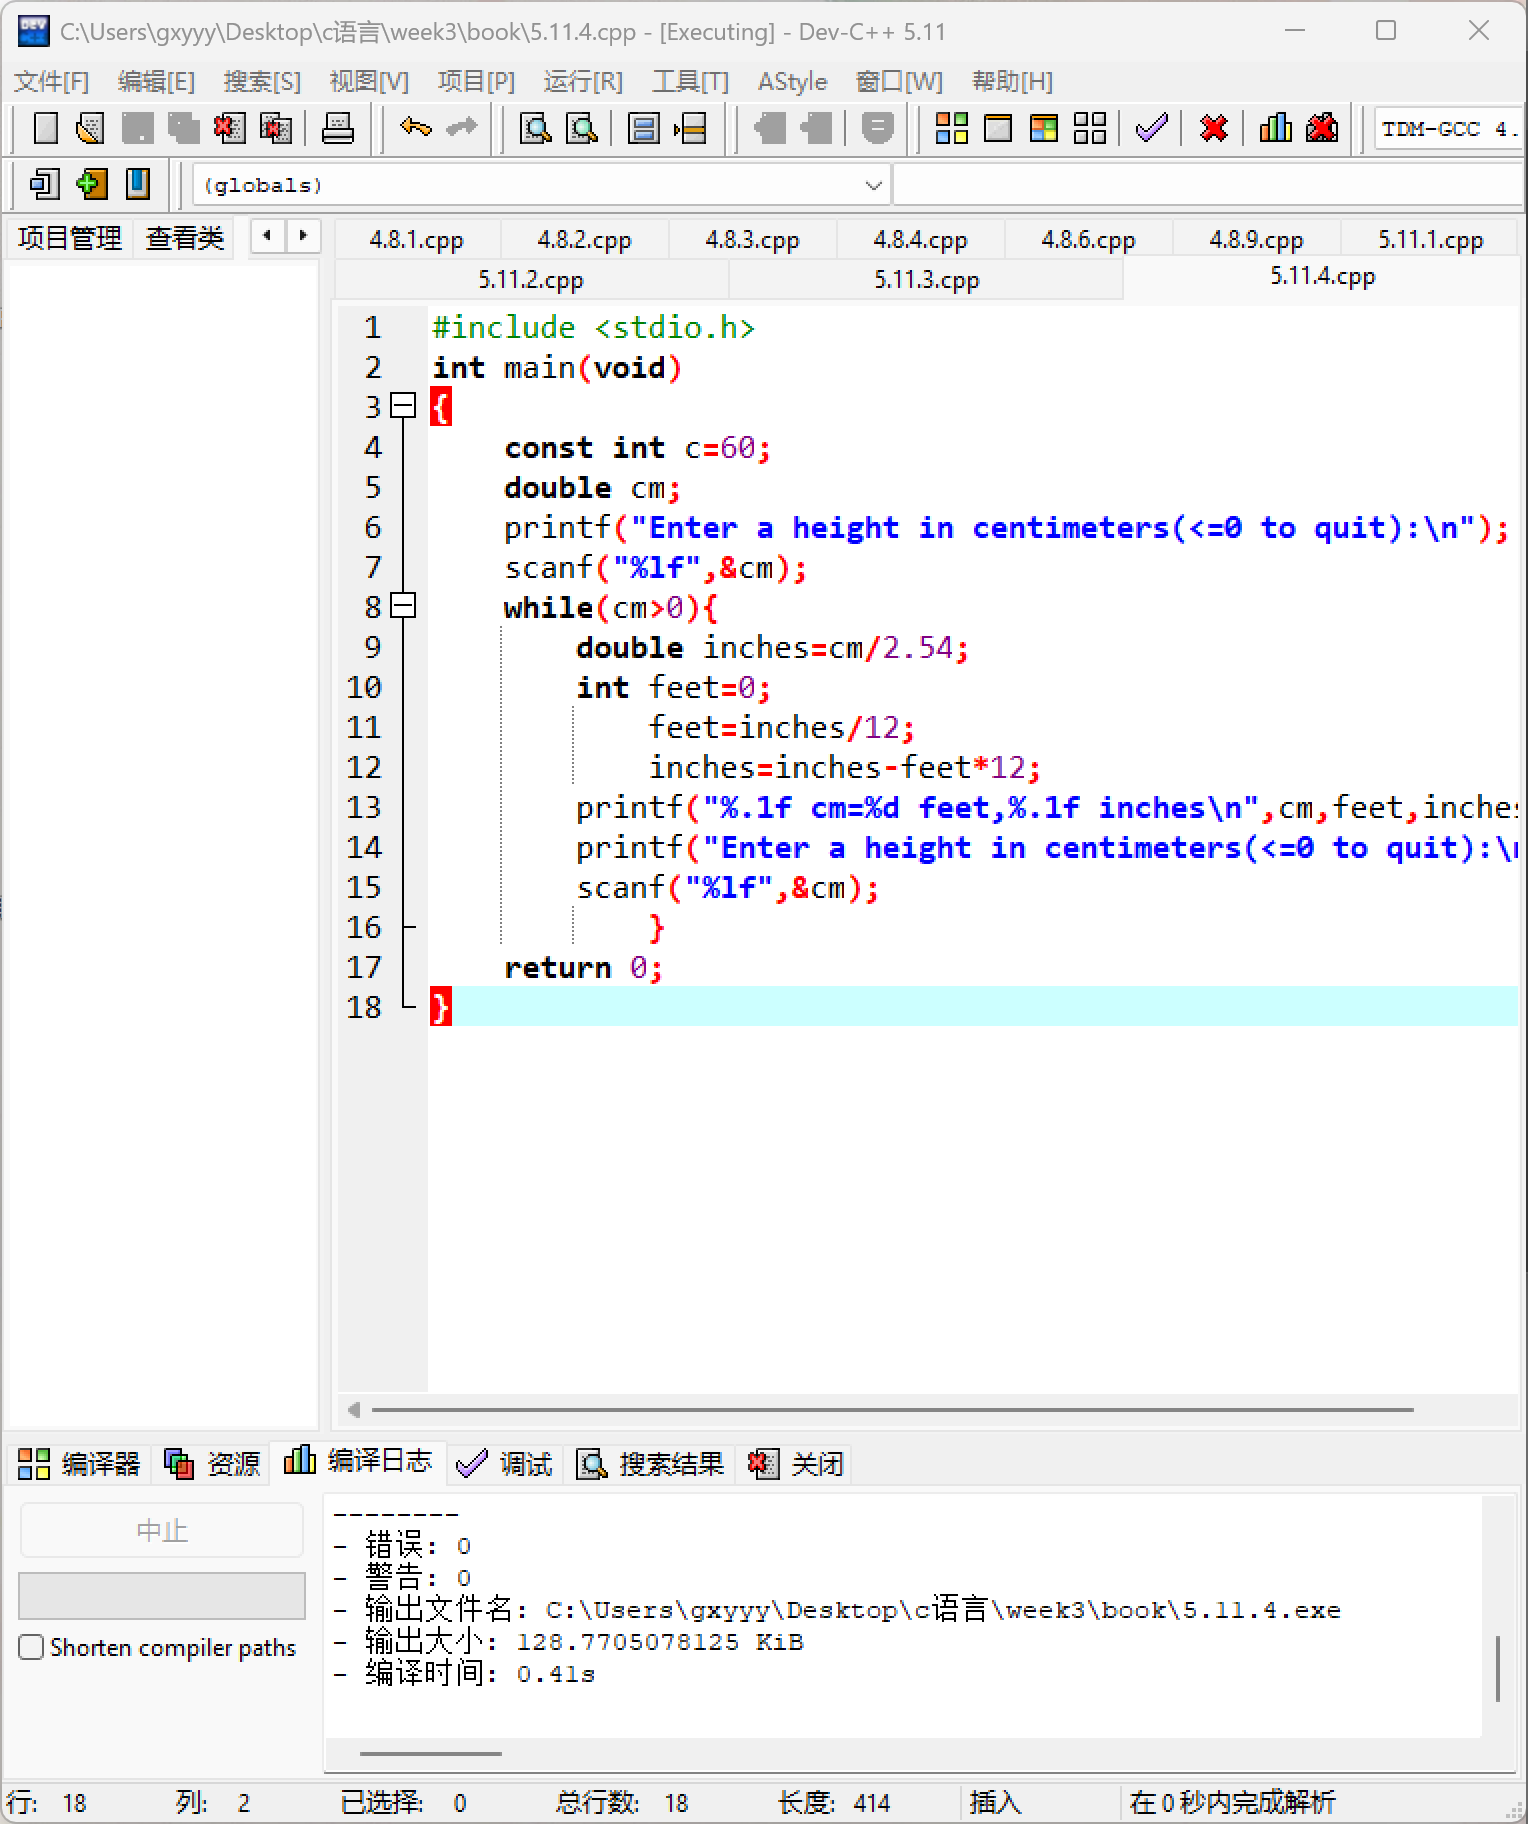Open the 文件[F] menu
This screenshot has width=1528, height=1824.
point(52,81)
